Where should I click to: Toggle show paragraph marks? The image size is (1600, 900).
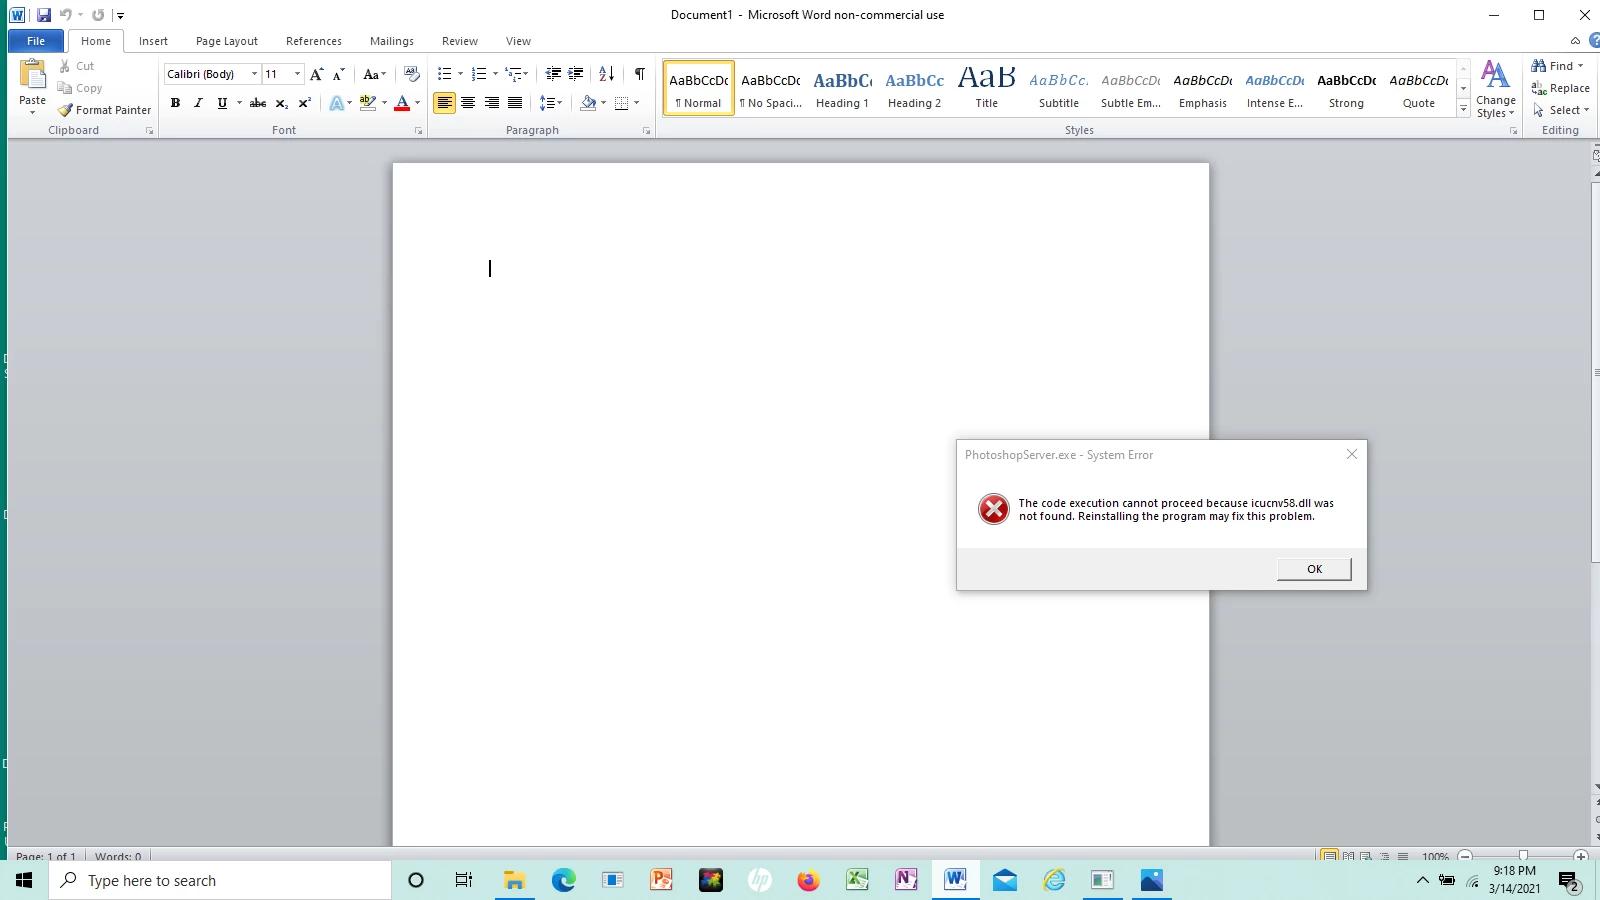pos(639,74)
